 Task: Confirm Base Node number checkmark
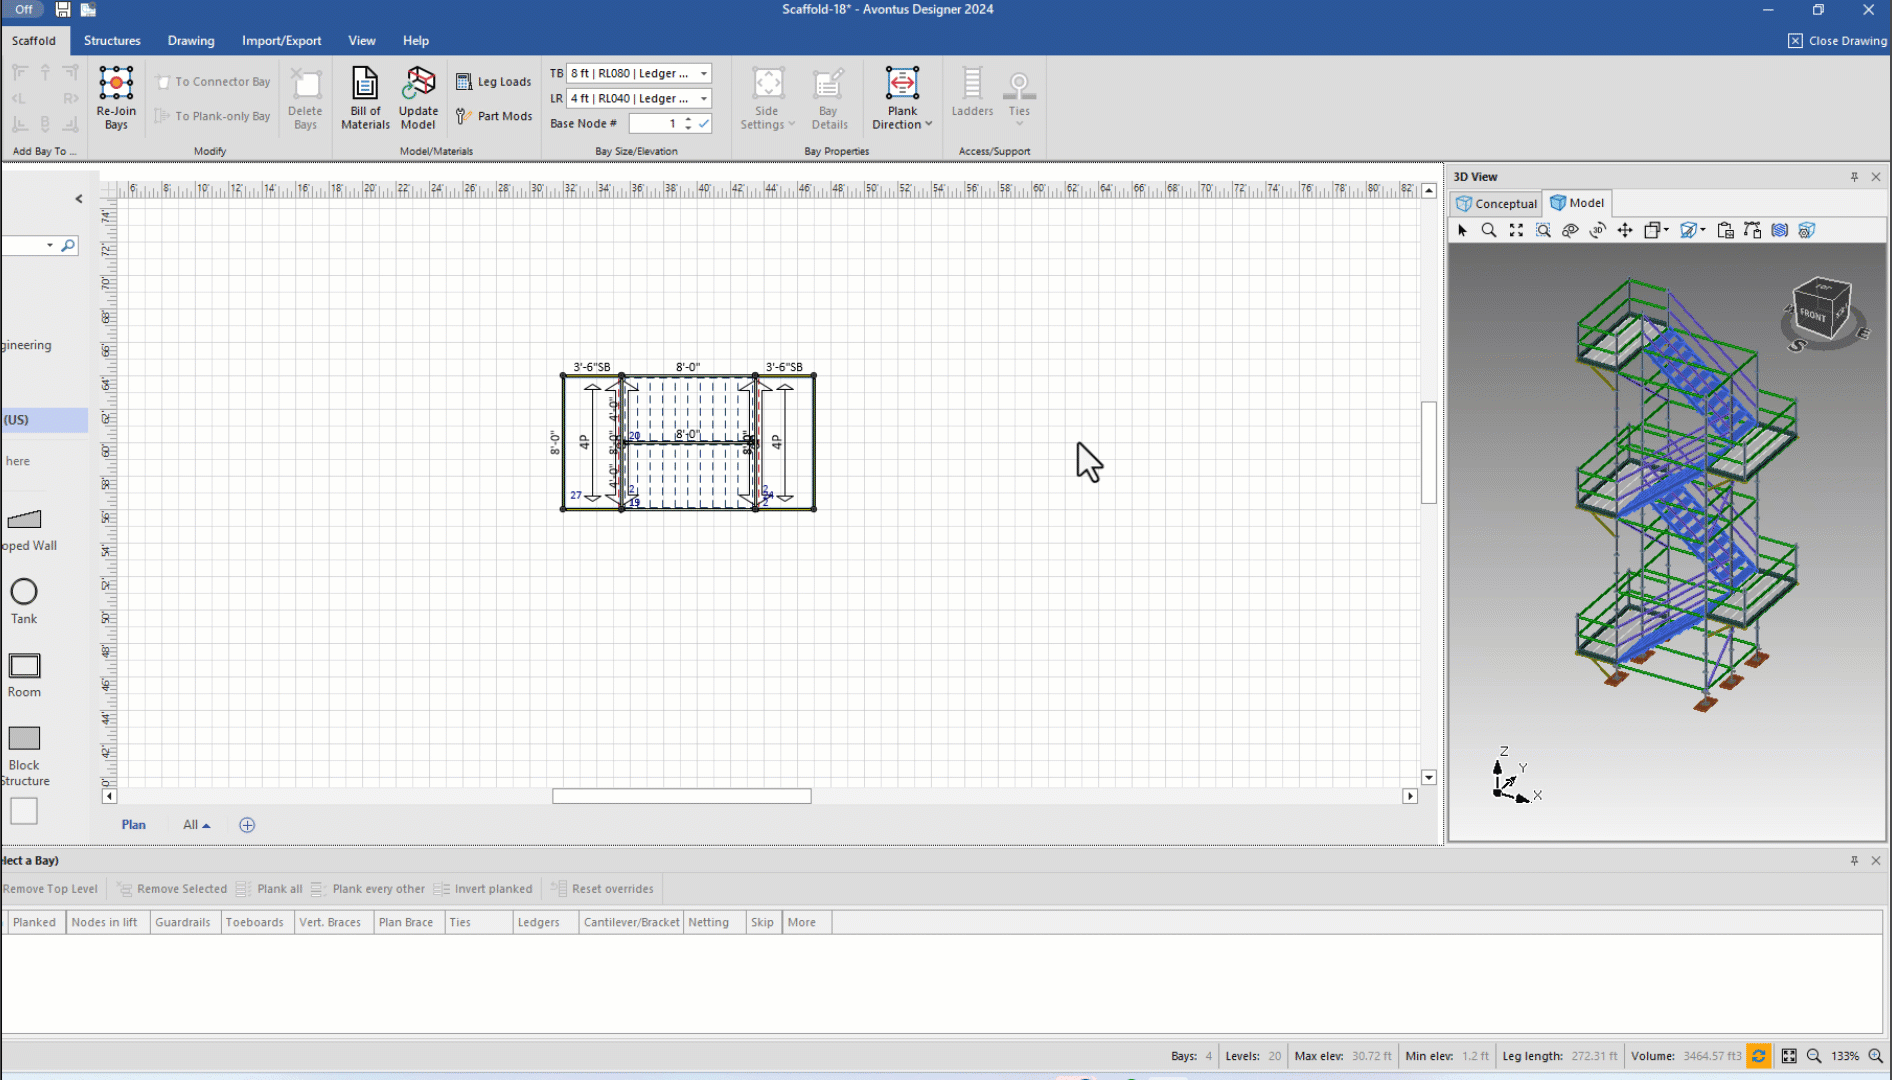pyautogui.click(x=704, y=124)
